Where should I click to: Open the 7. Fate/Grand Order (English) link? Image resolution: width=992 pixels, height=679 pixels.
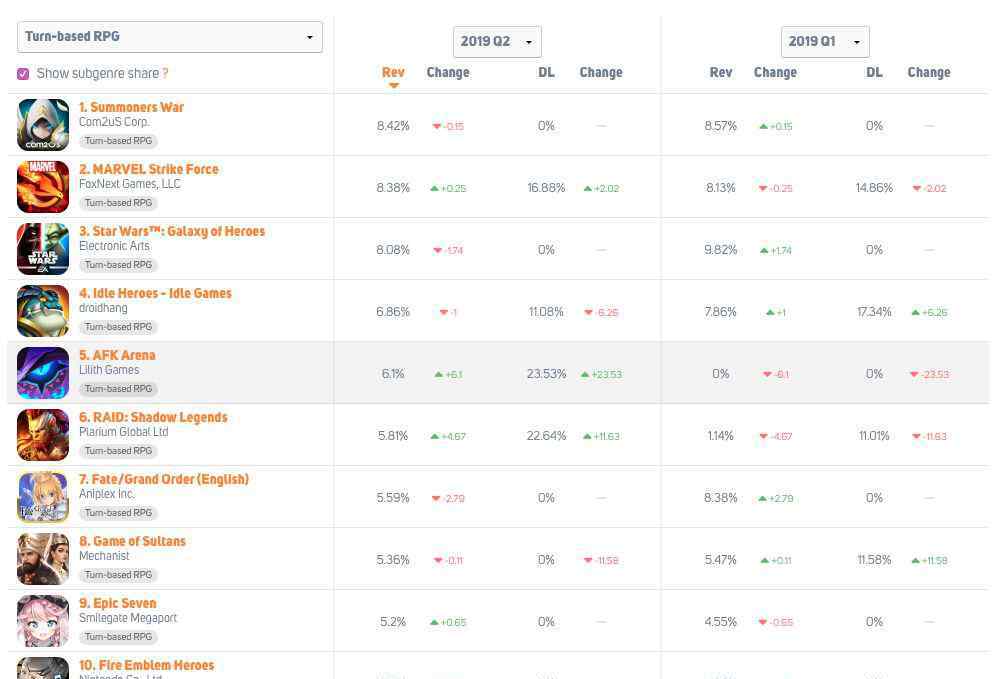point(164,480)
